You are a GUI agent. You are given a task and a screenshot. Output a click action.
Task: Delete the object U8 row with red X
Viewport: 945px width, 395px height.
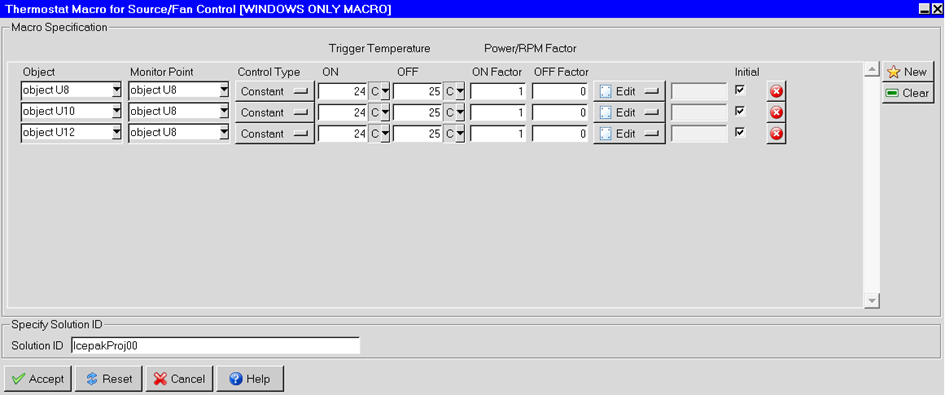coord(776,92)
